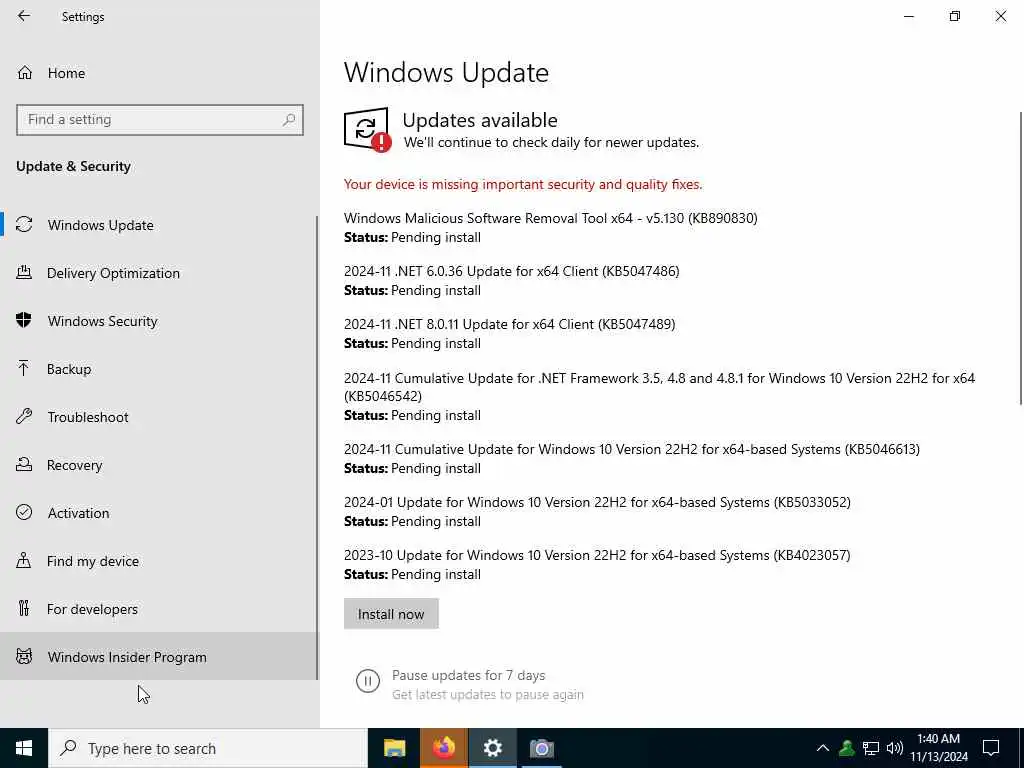Open the Backup settings page
1024x768 pixels.
pyautogui.click(x=159, y=368)
